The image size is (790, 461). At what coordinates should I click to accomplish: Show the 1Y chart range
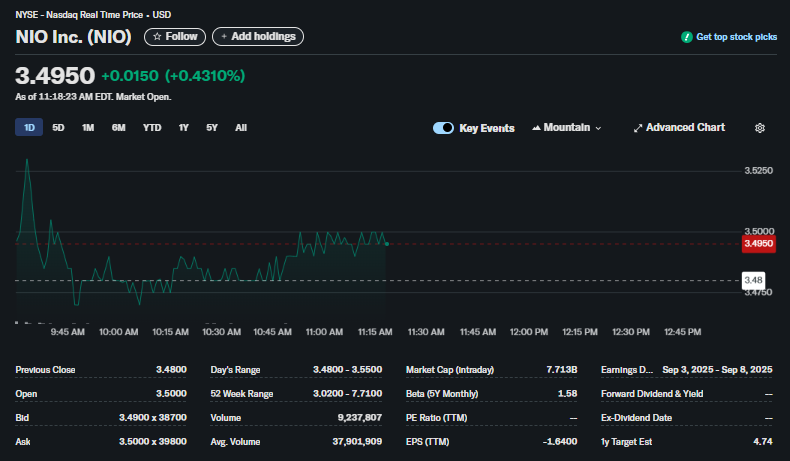(183, 127)
